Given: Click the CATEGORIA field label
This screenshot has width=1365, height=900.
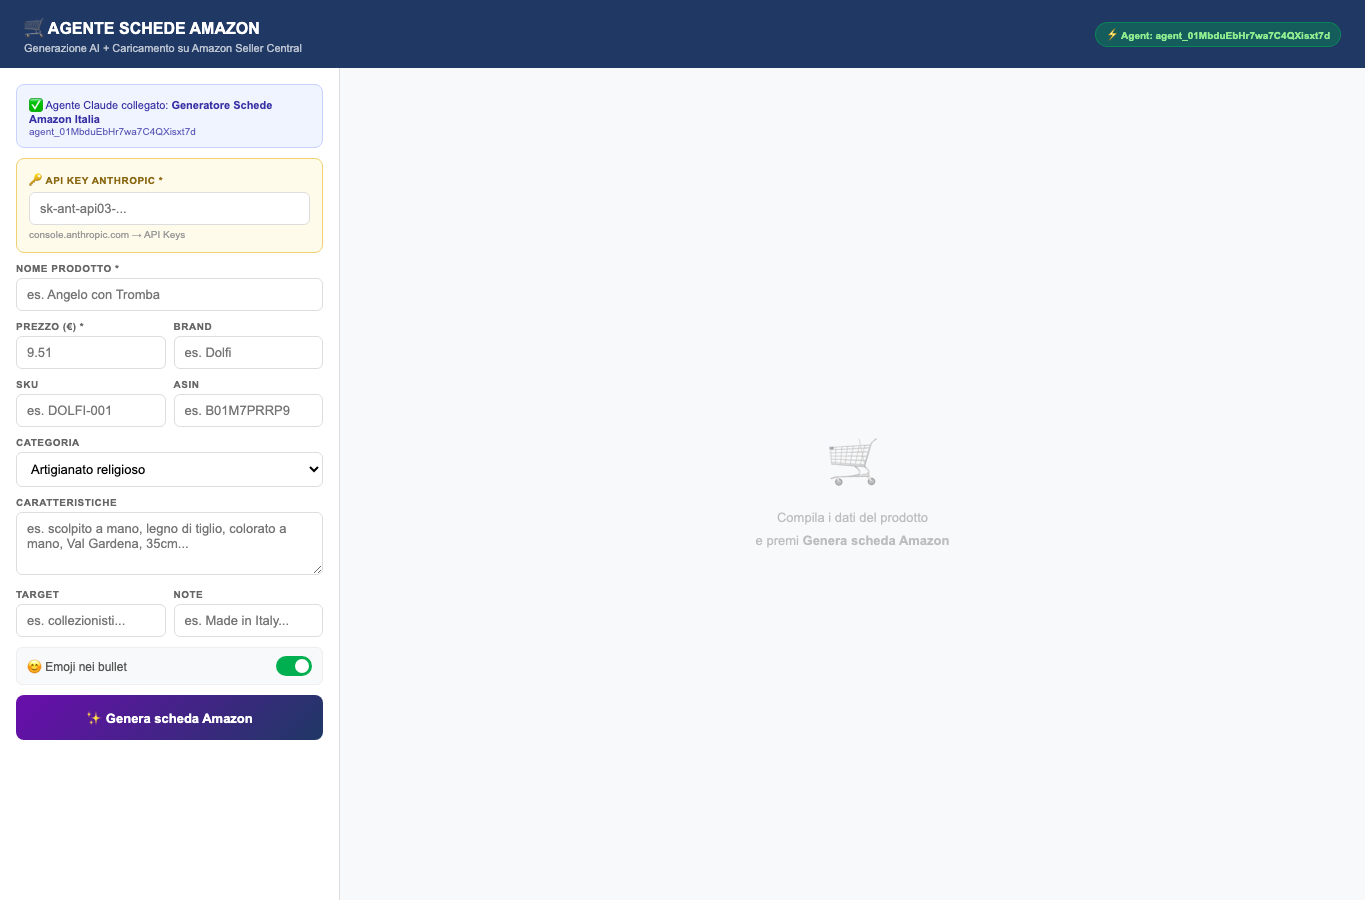Looking at the screenshot, I should coord(47,443).
